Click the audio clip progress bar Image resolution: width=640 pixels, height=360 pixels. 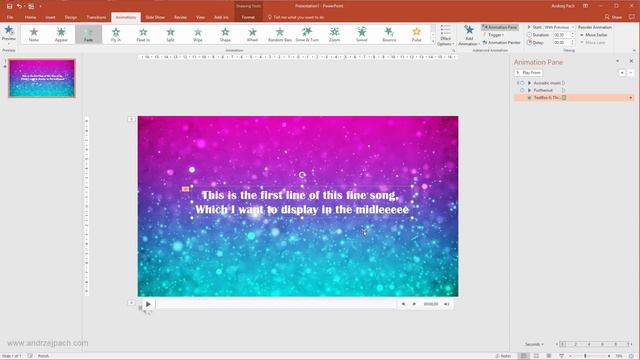pyautogui.click(x=276, y=304)
